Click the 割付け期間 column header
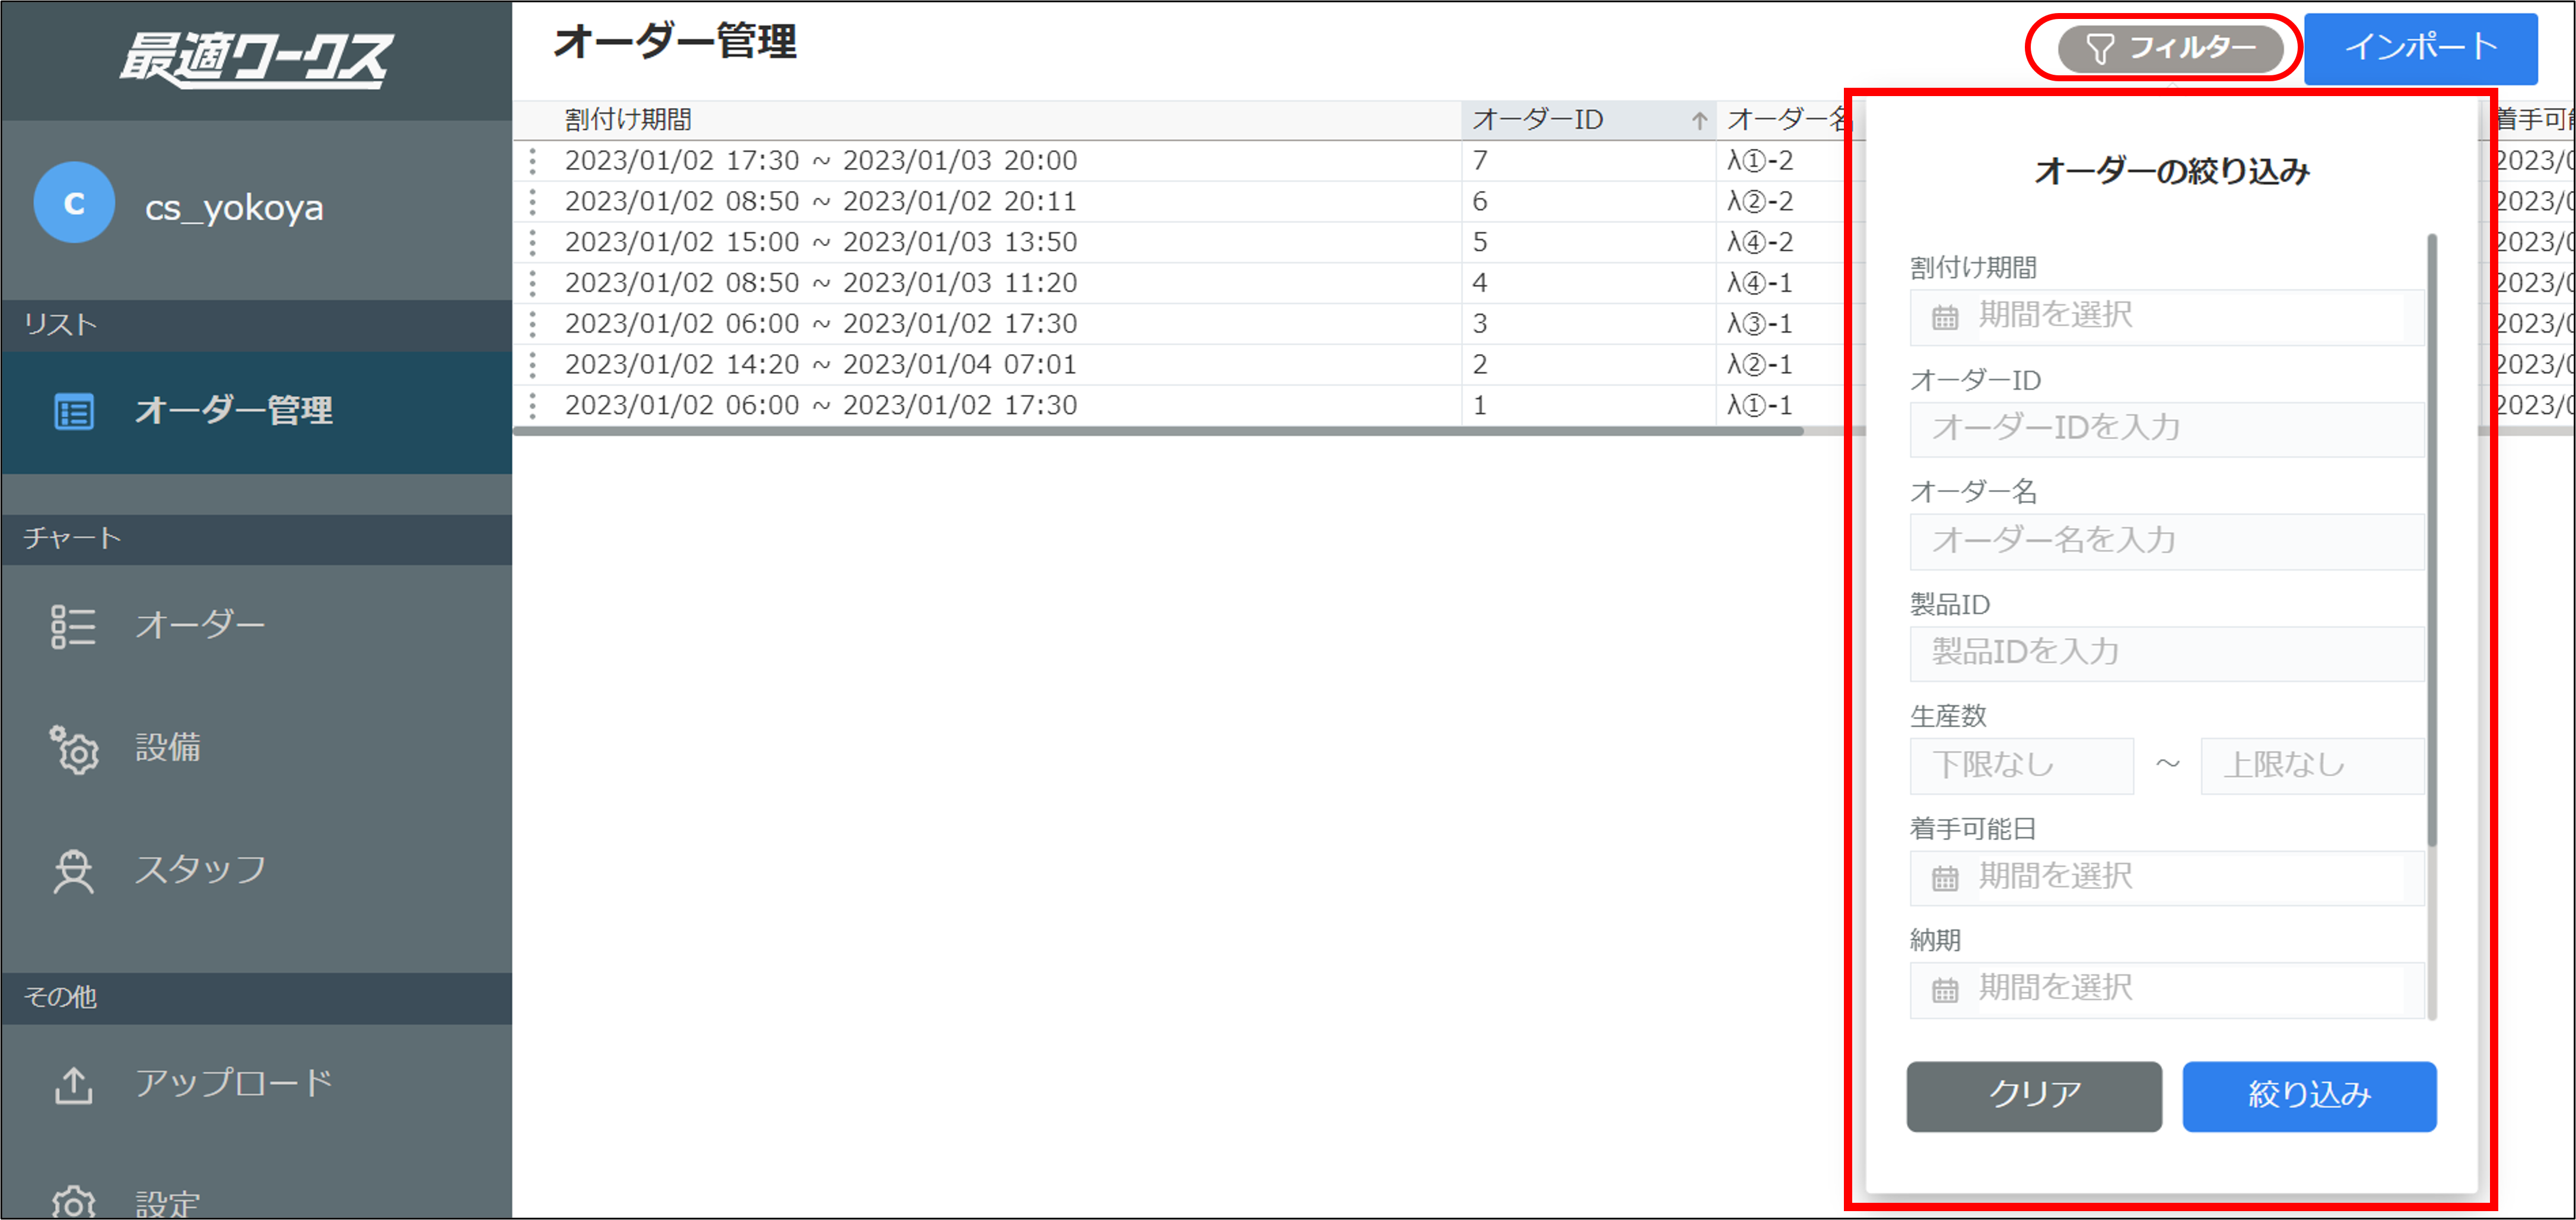This screenshot has height=1220, width=2576. pyautogui.click(x=987, y=120)
